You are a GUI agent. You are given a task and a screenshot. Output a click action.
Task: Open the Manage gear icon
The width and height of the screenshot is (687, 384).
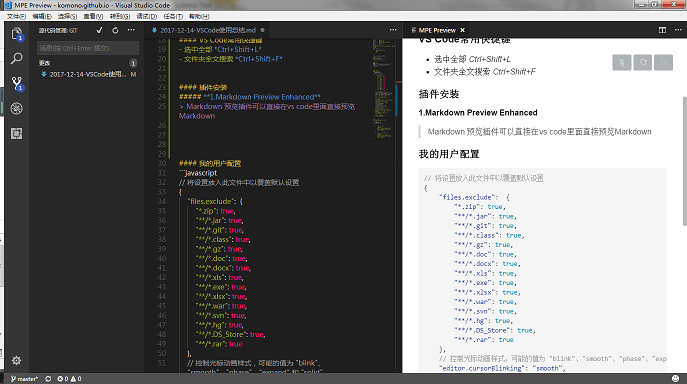click(17, 360)
